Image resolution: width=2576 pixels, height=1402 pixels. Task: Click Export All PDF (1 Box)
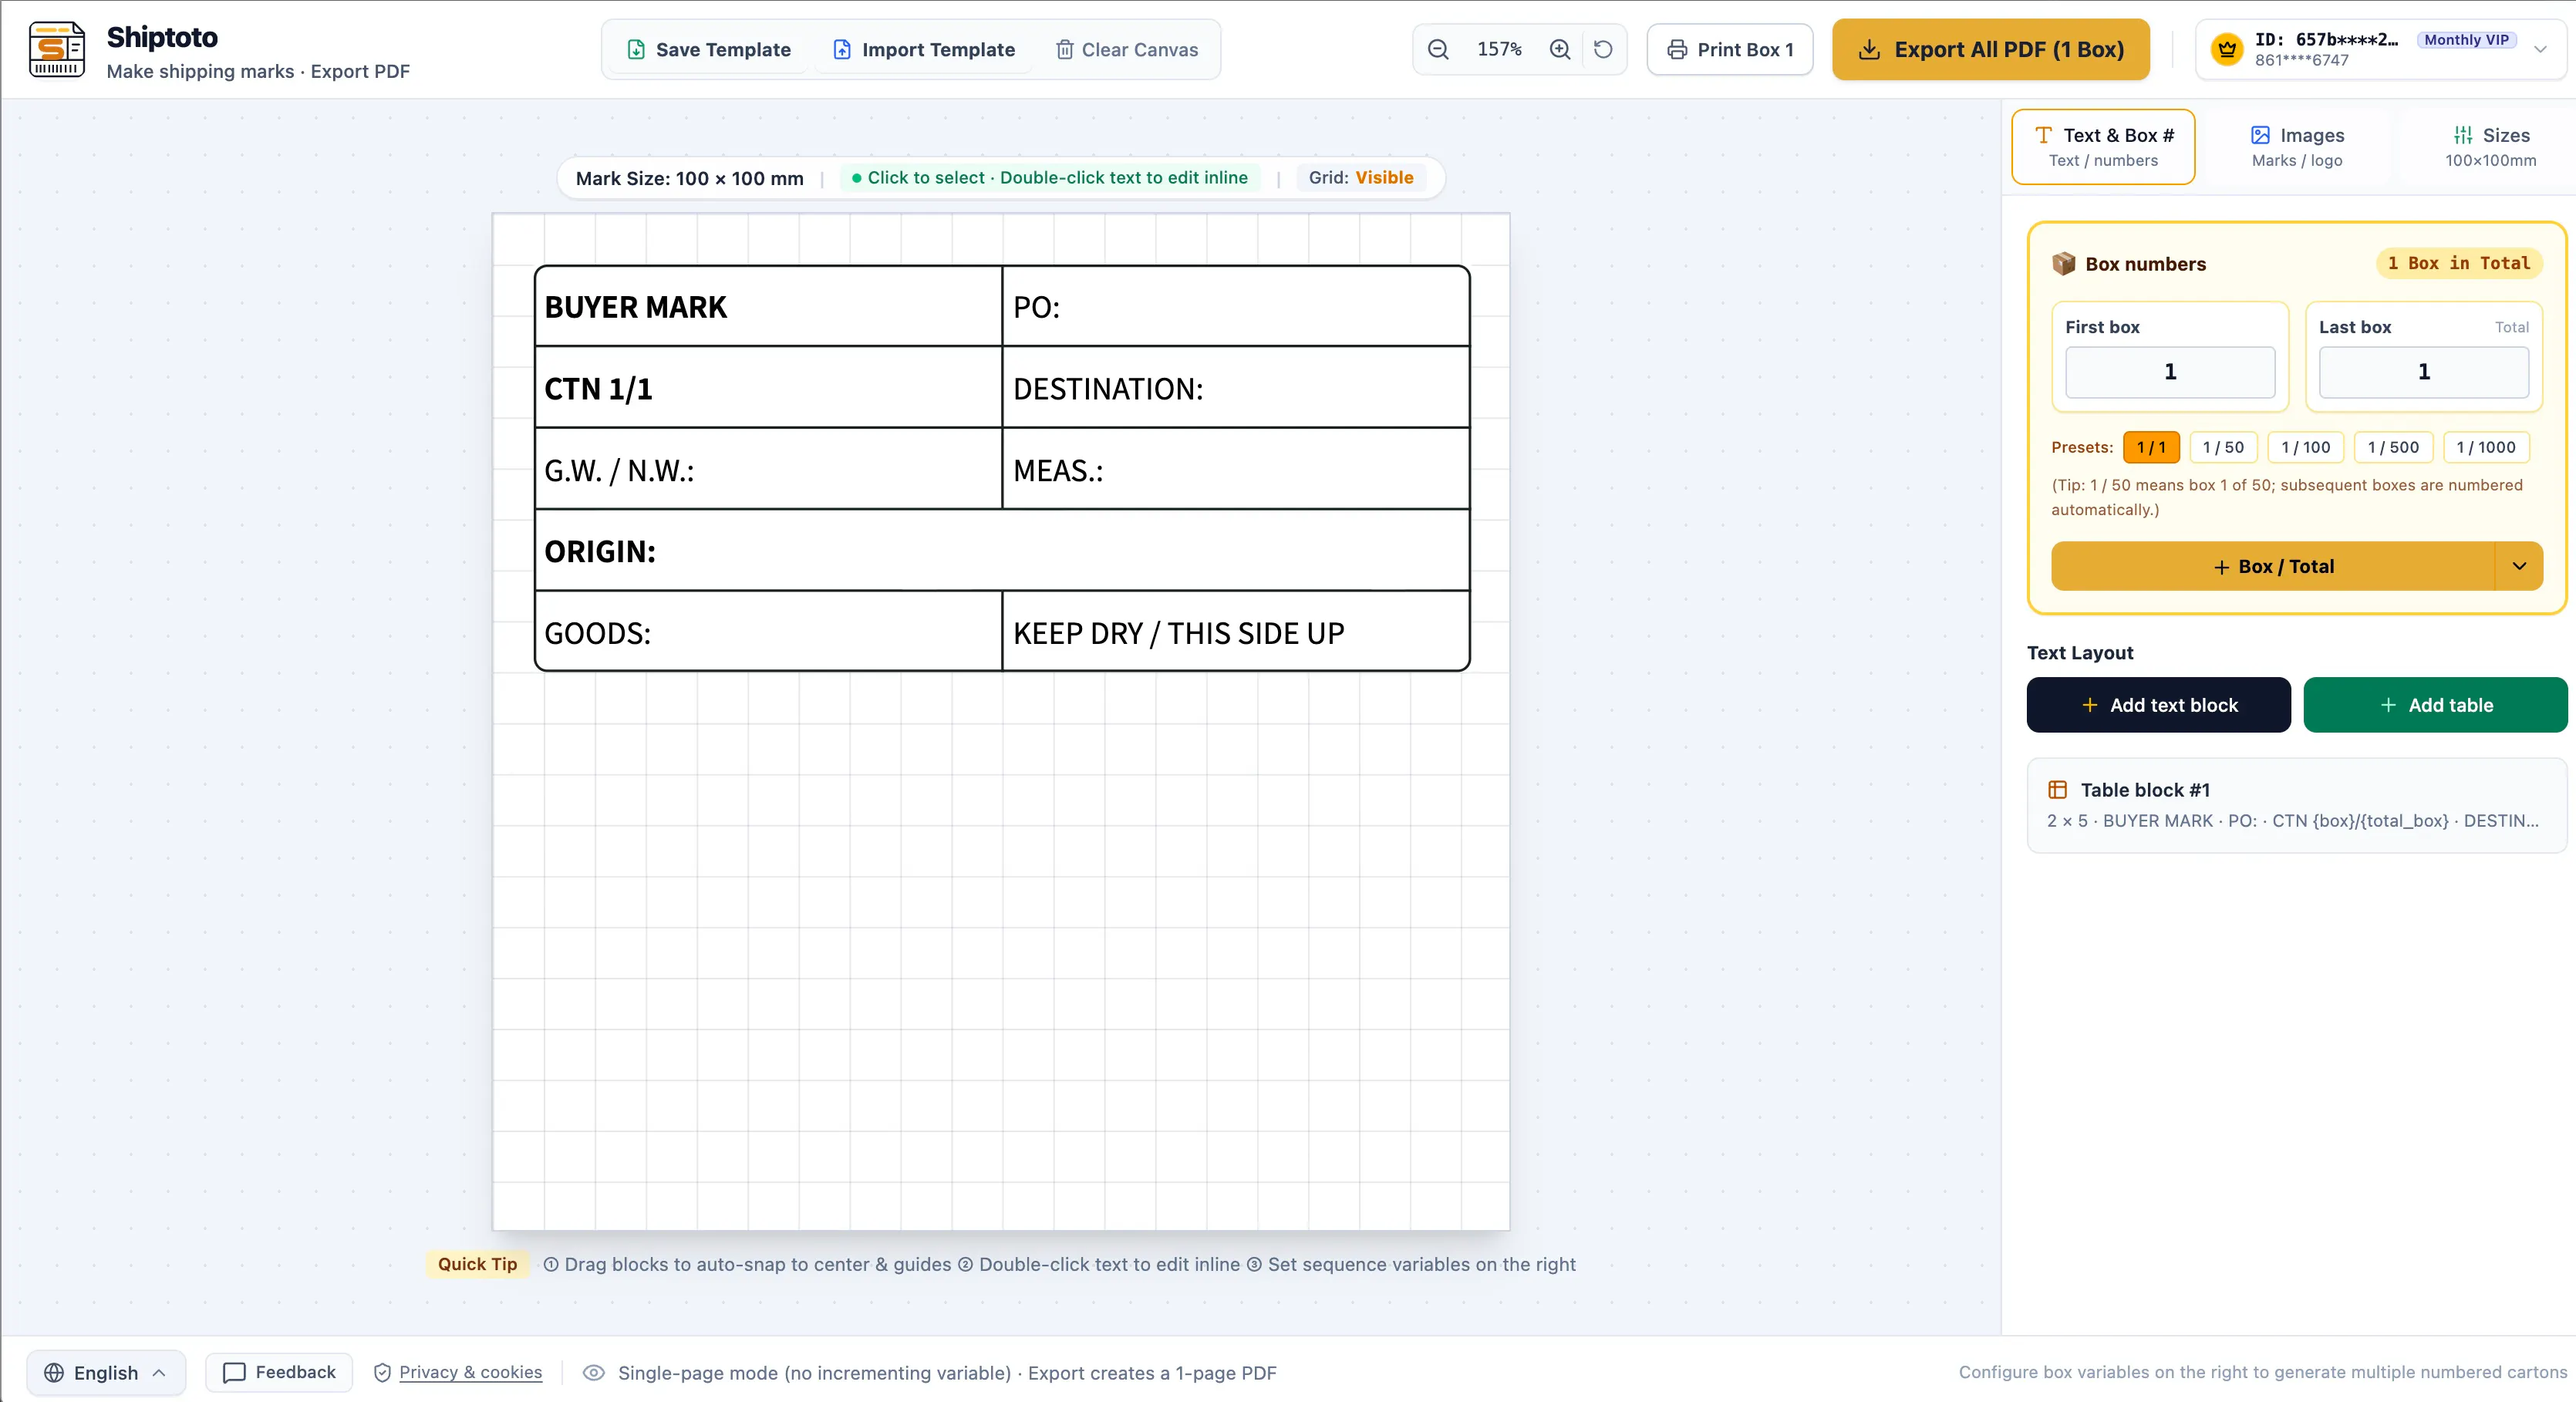tap(1991, 49)
